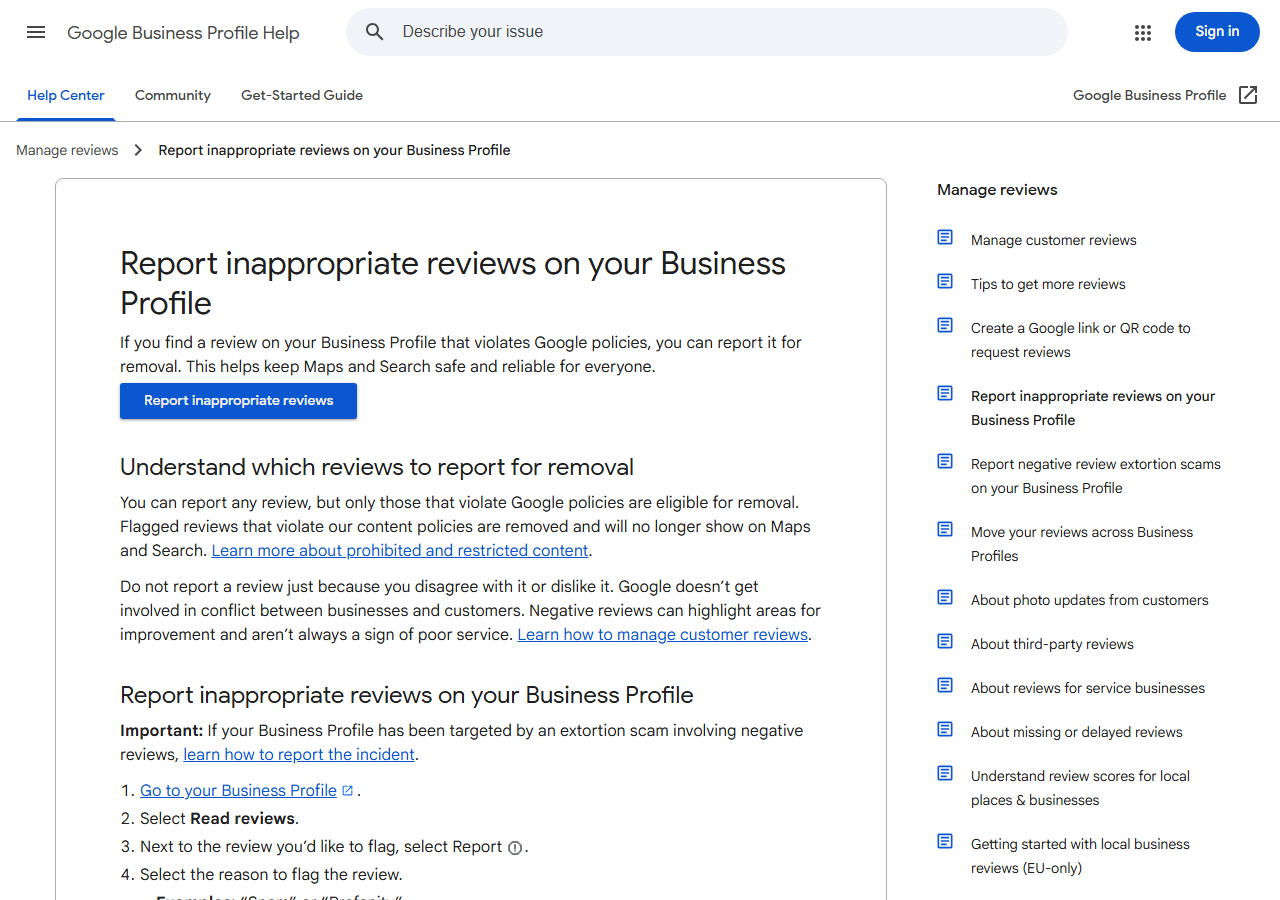
Task: Focus the Describe your issue search field
Action: (x=707, y=32)
